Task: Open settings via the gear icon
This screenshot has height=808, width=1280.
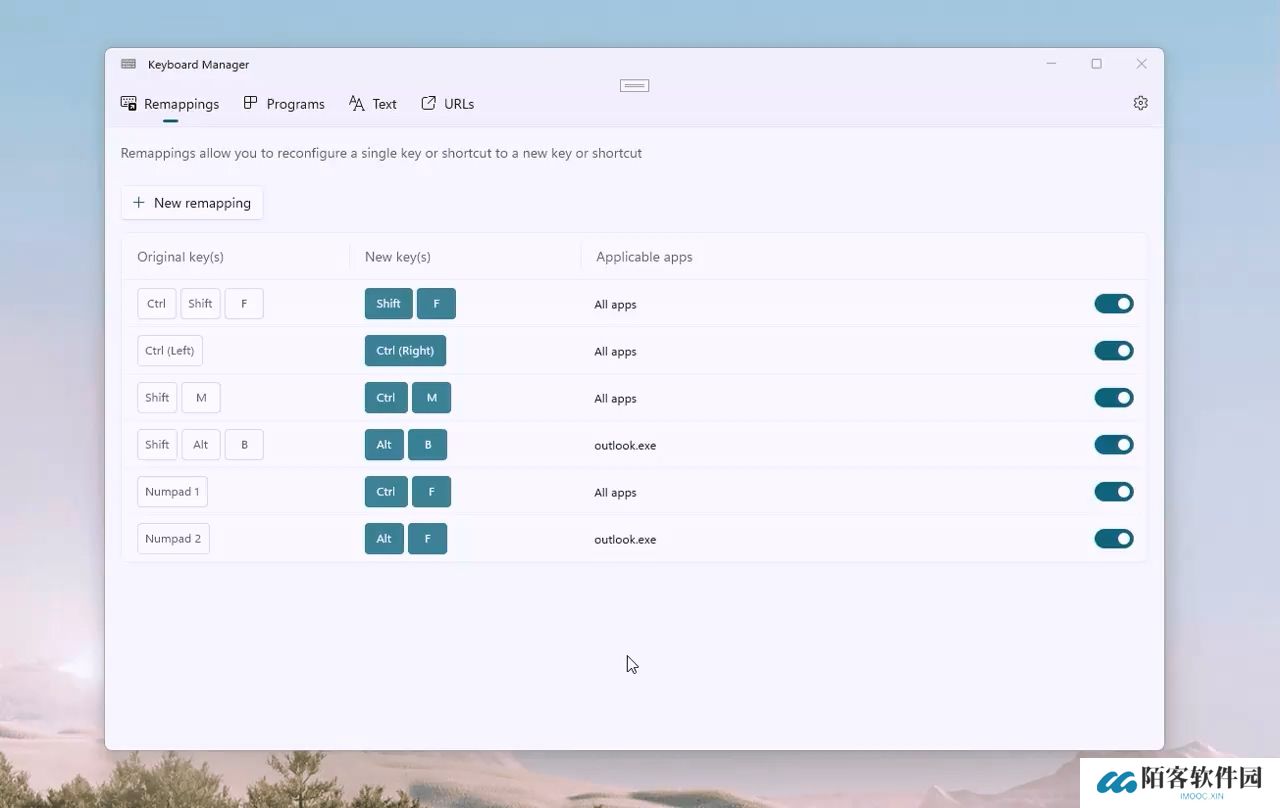Action: [x=1140, y=103]
